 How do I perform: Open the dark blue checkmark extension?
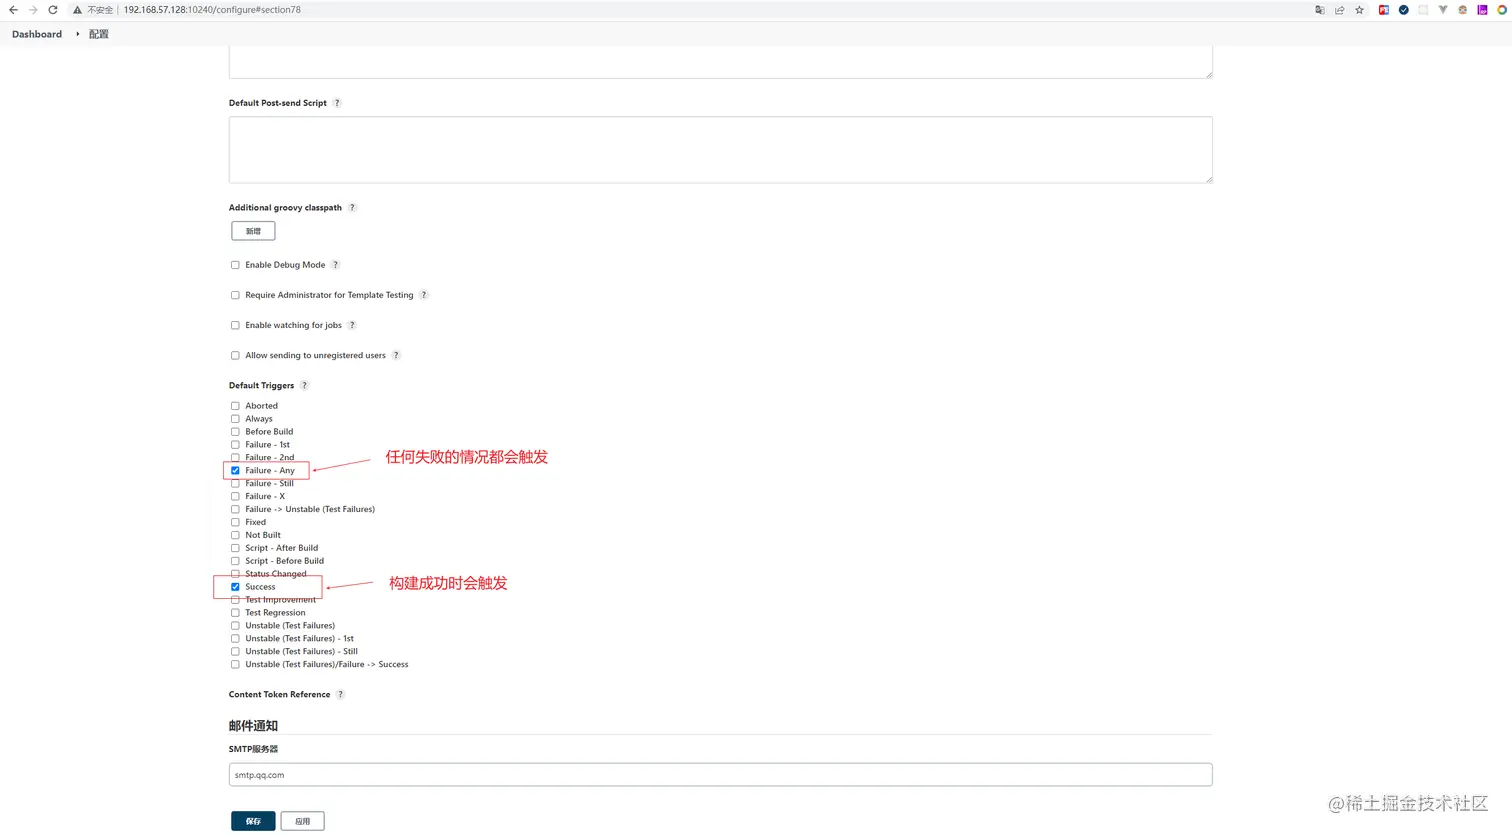[1404, 10]
